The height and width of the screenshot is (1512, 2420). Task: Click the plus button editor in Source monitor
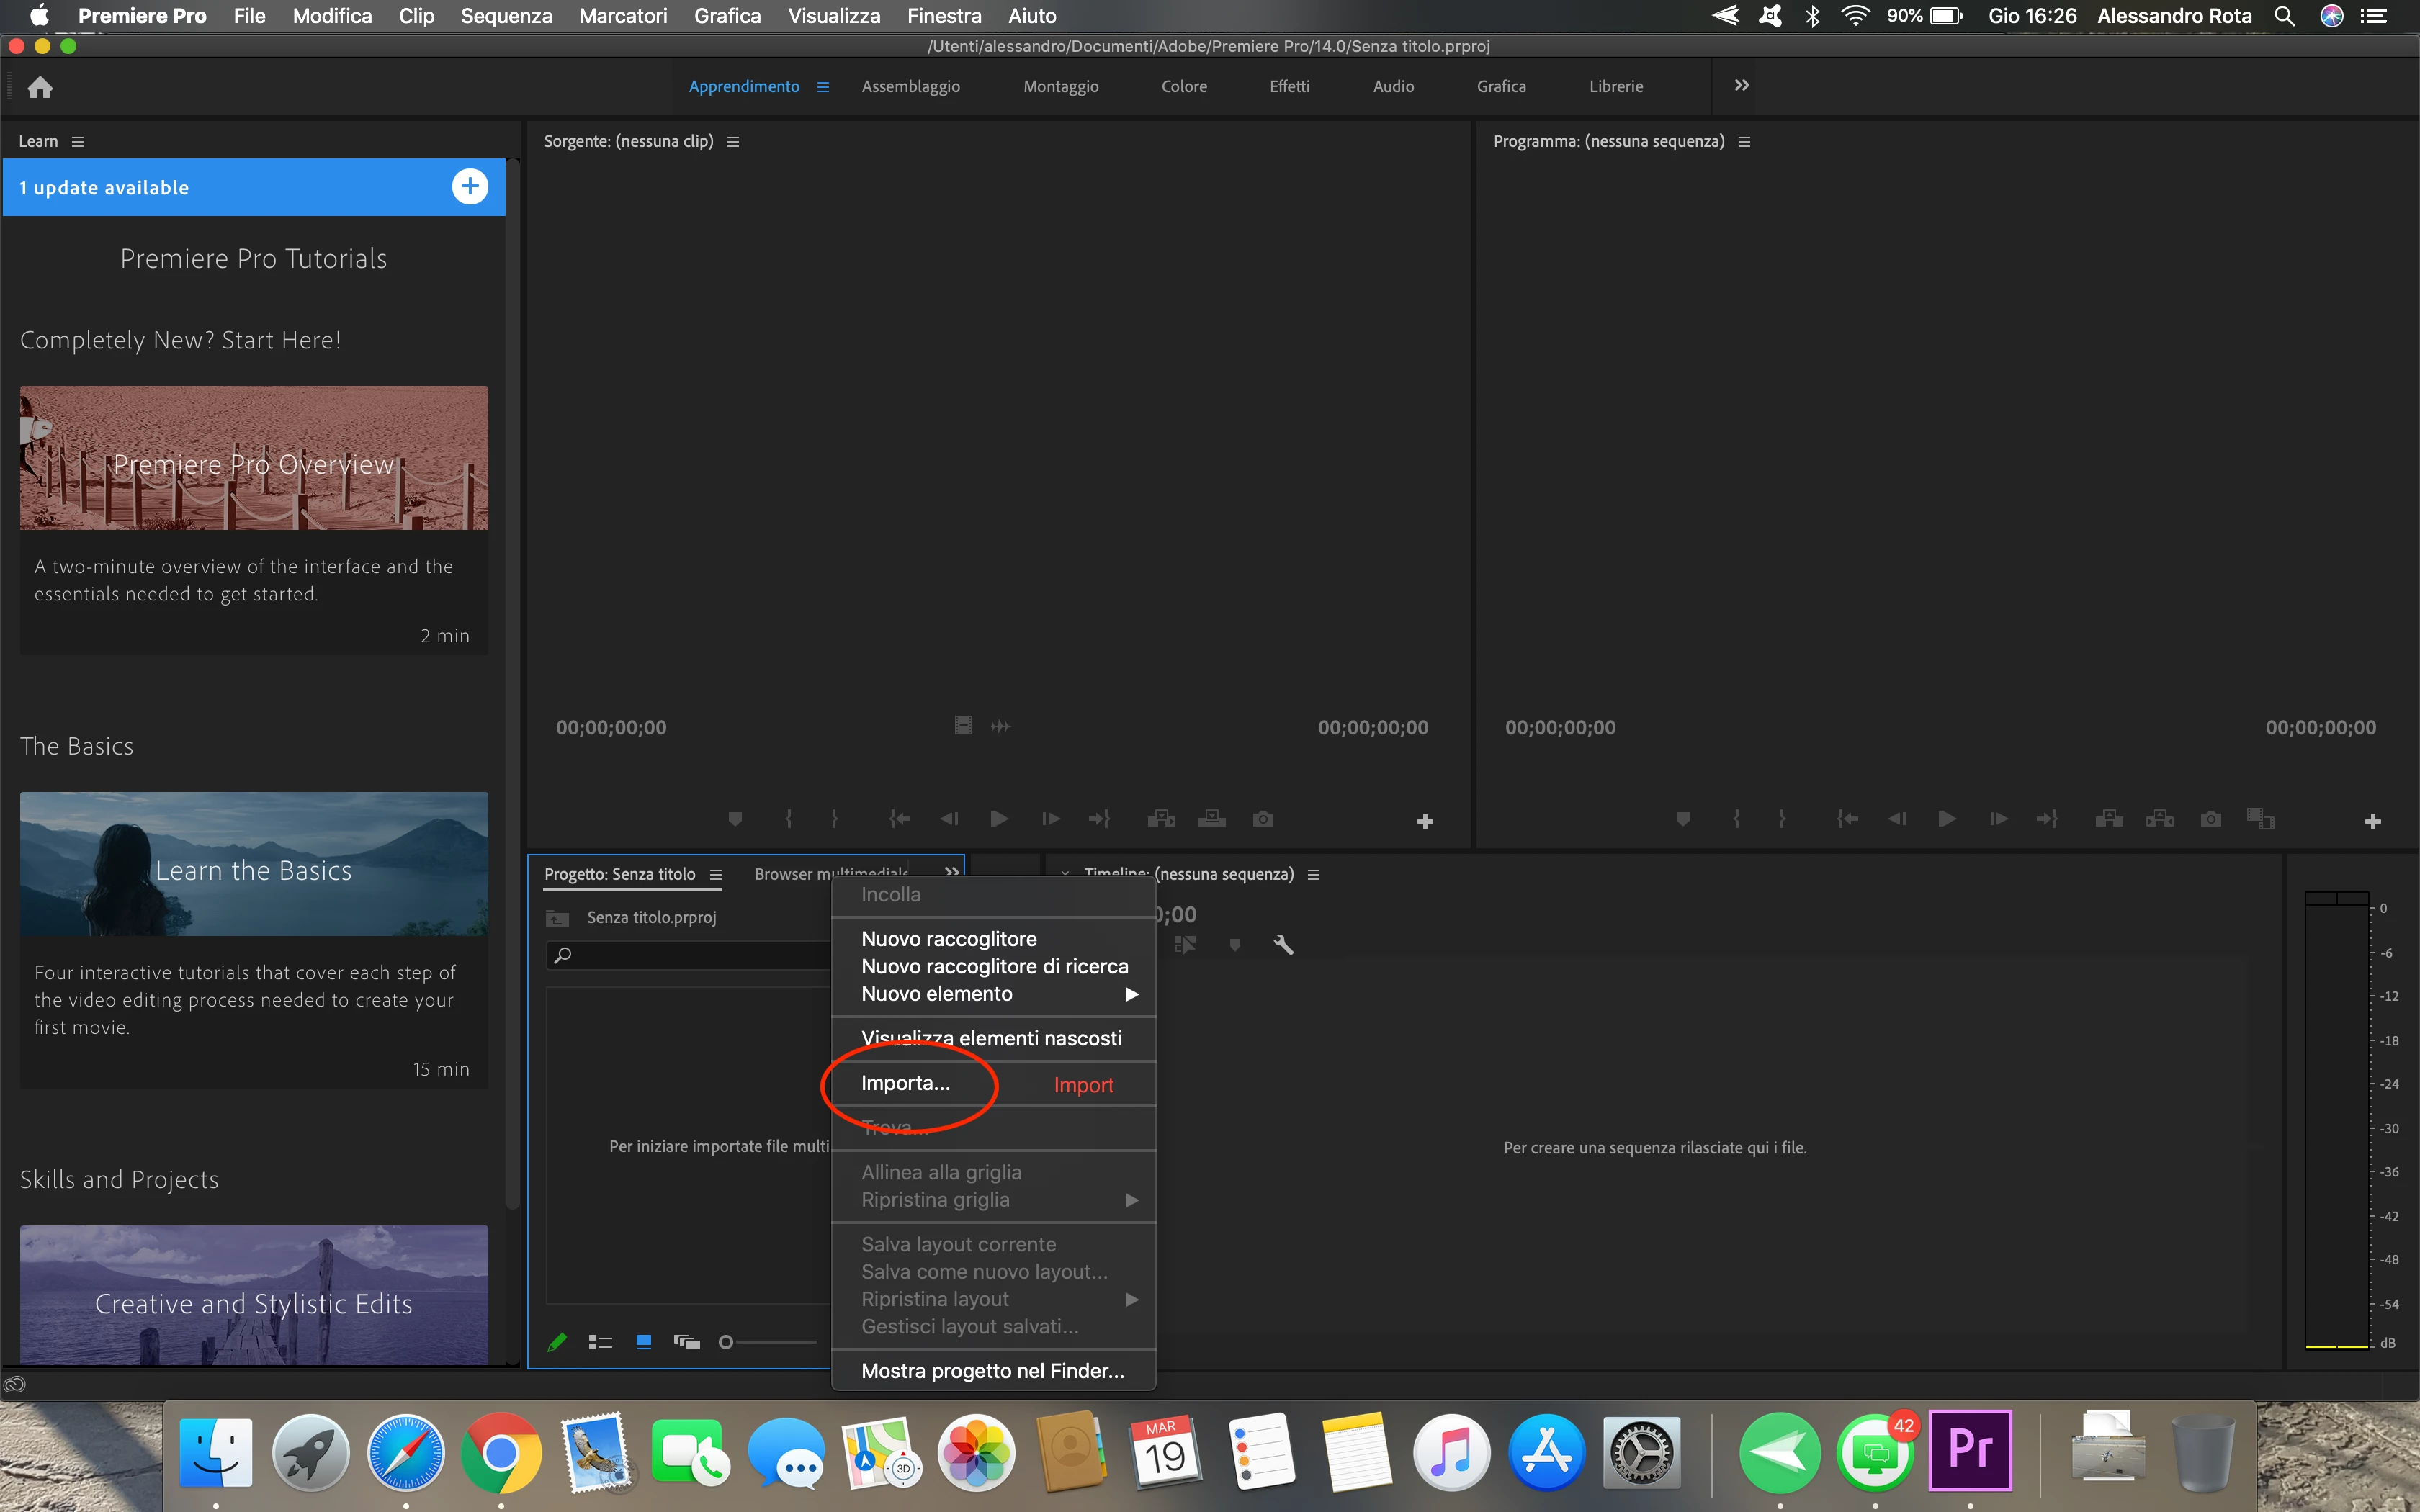tap(1425, 821)
